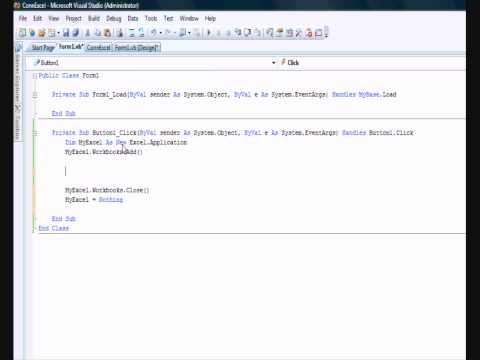
Task: Open the Tools menu
Action: pyautogui.click(x=151, y=19)
